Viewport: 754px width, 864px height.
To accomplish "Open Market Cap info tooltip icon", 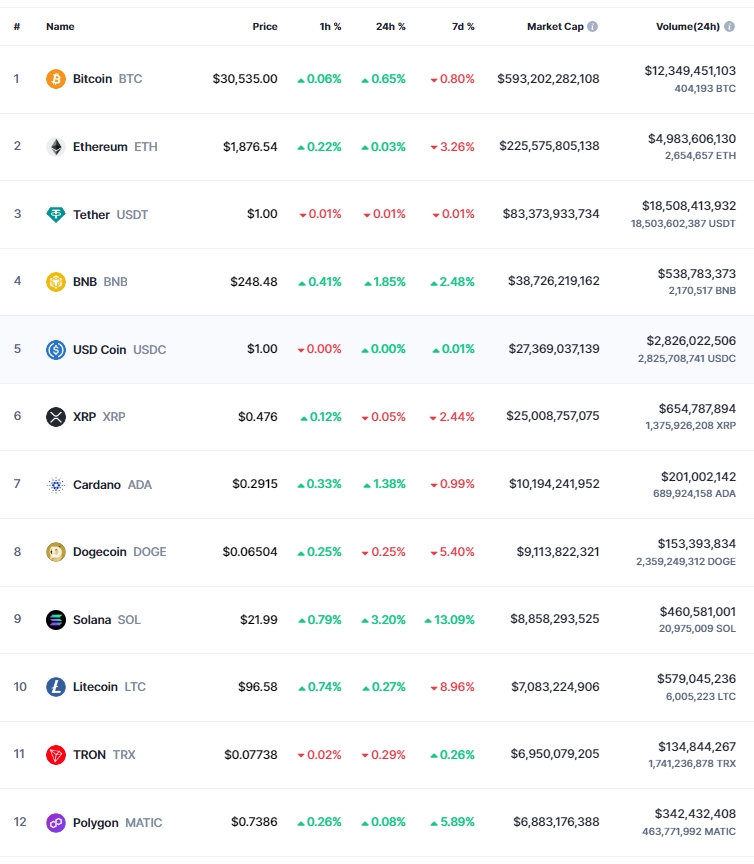I will pos(593,26).
